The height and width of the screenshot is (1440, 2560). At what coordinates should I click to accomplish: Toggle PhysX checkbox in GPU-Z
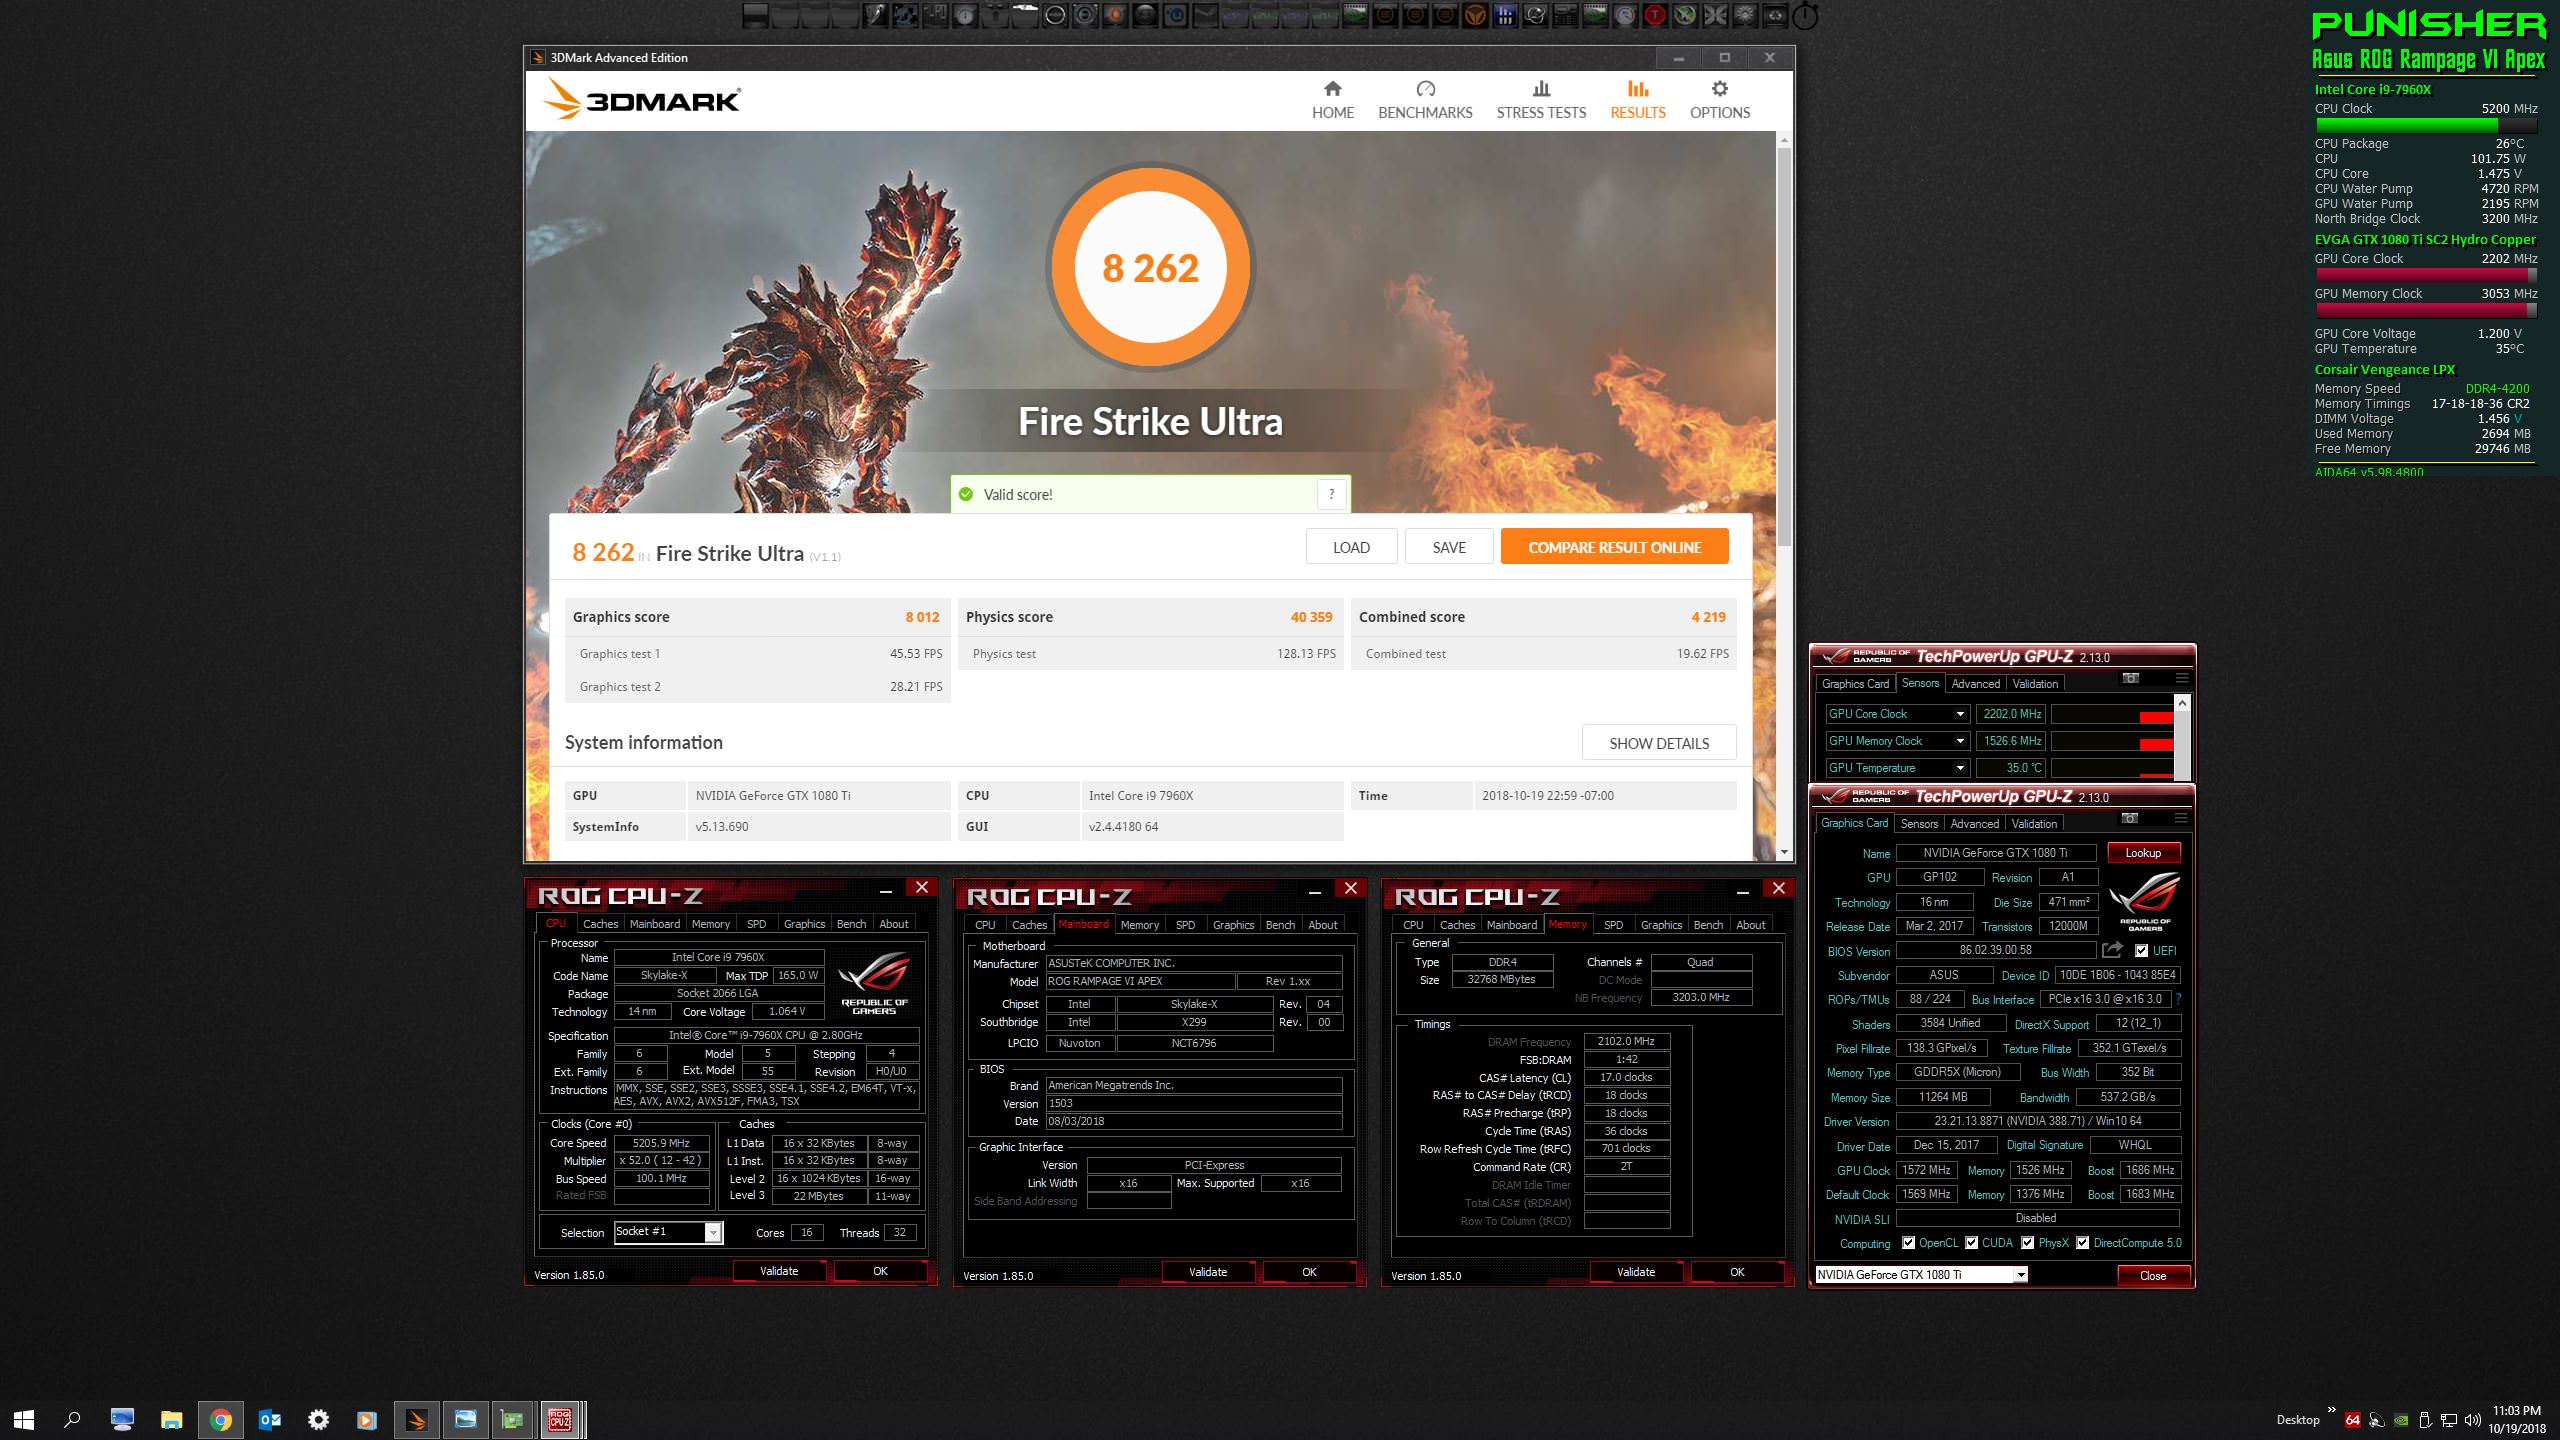coord(2027,1243)
